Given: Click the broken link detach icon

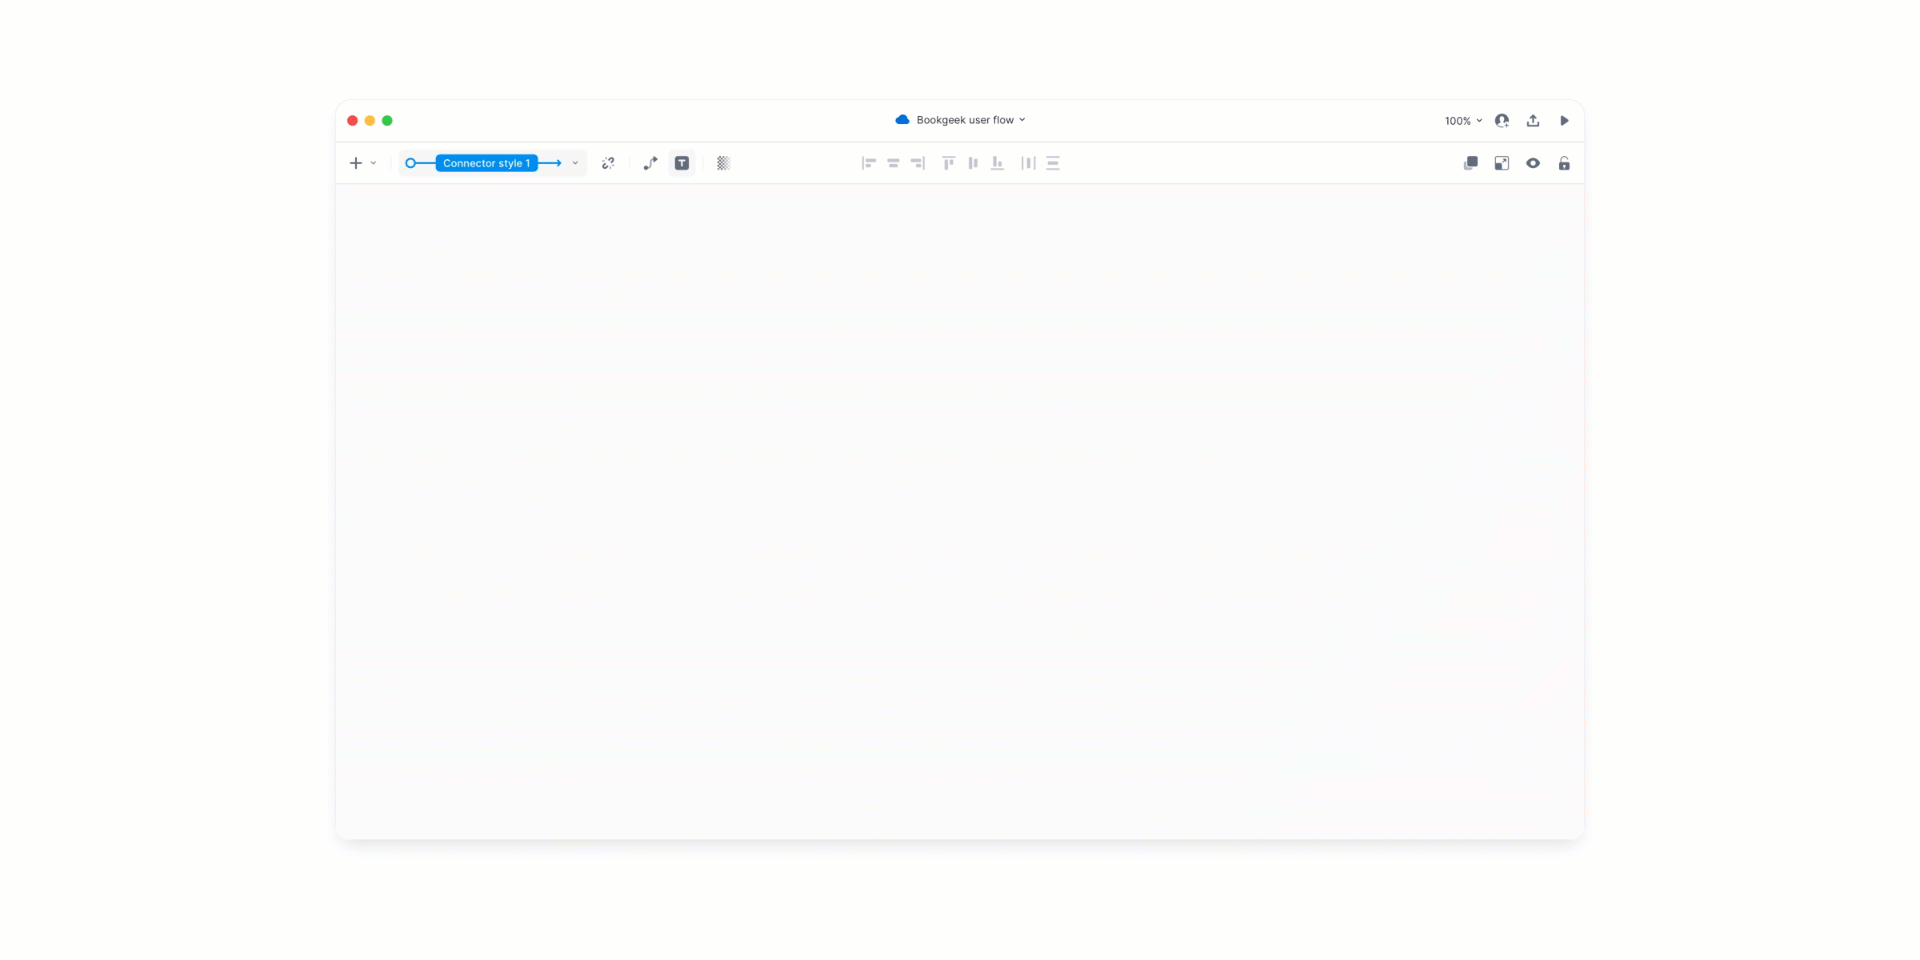Looking at the screenshot, I should pos(608,163).
